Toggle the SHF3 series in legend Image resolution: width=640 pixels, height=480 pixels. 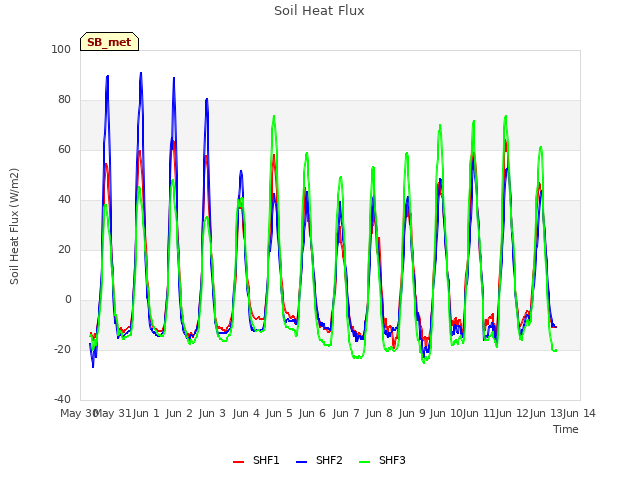pyautogui.click(x=382, y=460)
